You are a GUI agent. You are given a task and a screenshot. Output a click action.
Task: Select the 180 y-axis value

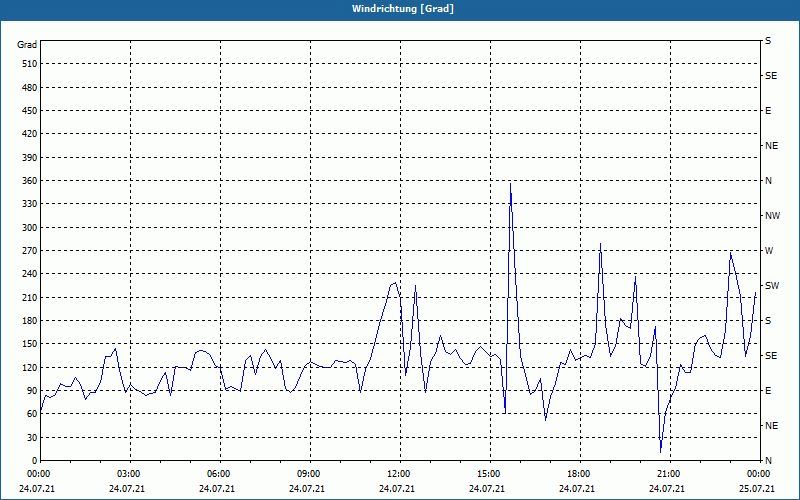pos(30,321)
